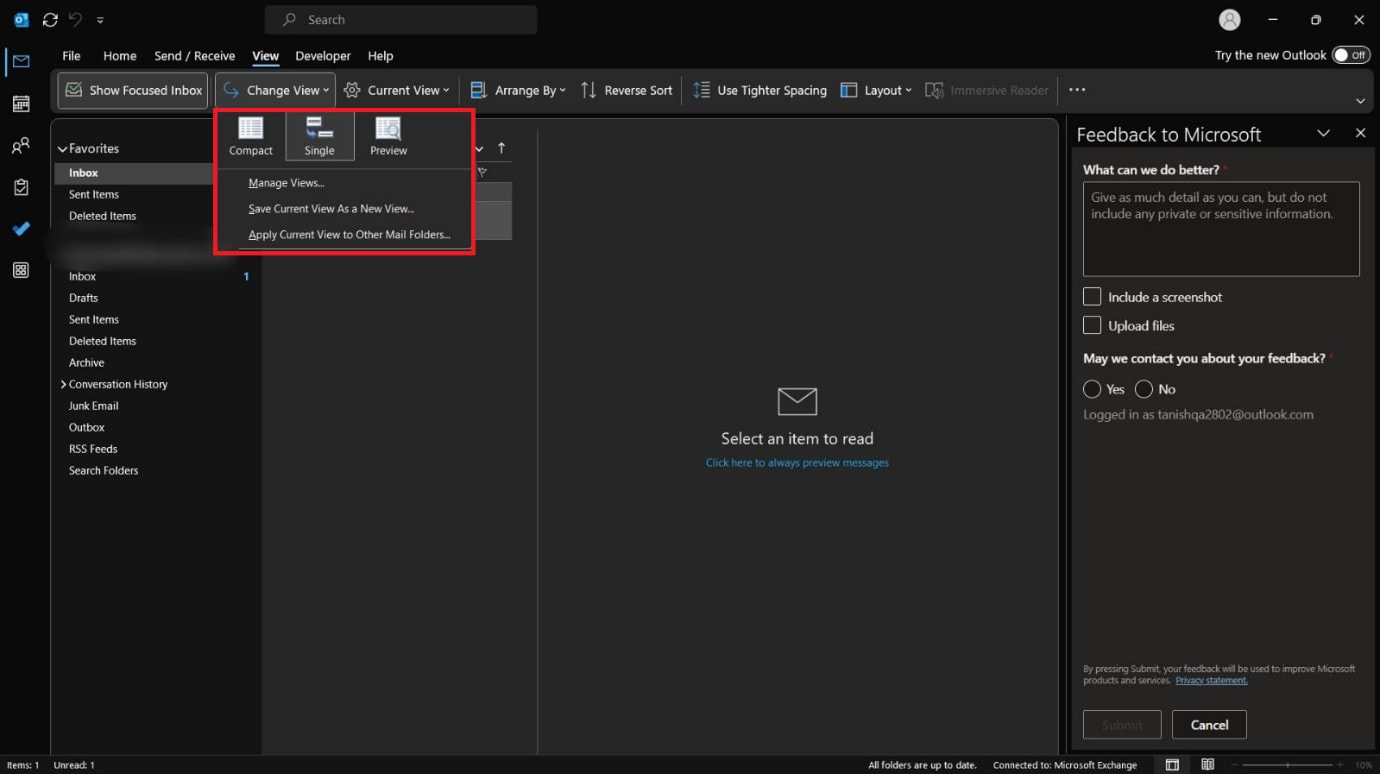Open the Layout dropdown
1380x774 pixels.
click(x=876, y=90)
